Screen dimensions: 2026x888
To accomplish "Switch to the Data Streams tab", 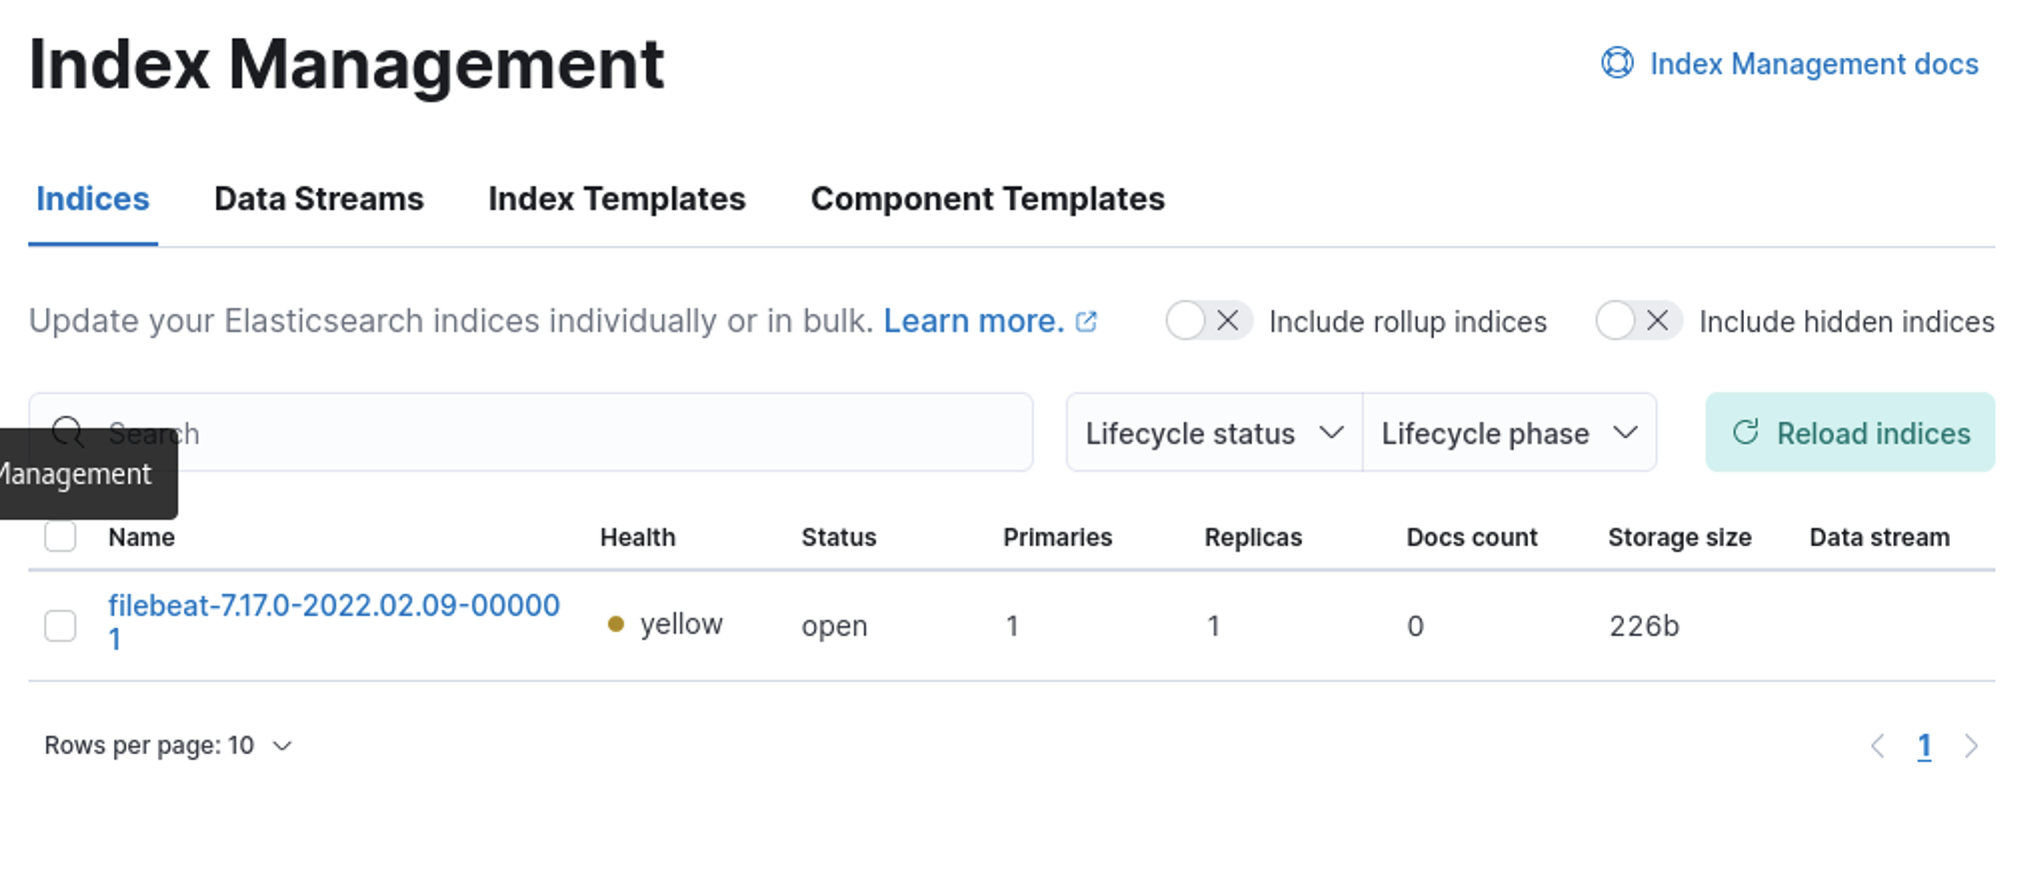I will [x=319, y=199].
